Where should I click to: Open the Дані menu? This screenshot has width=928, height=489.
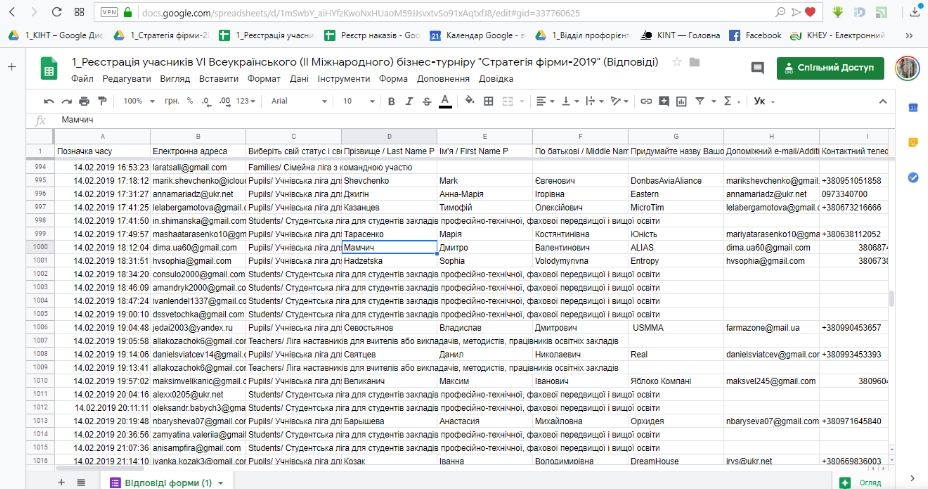click(299, 78)
